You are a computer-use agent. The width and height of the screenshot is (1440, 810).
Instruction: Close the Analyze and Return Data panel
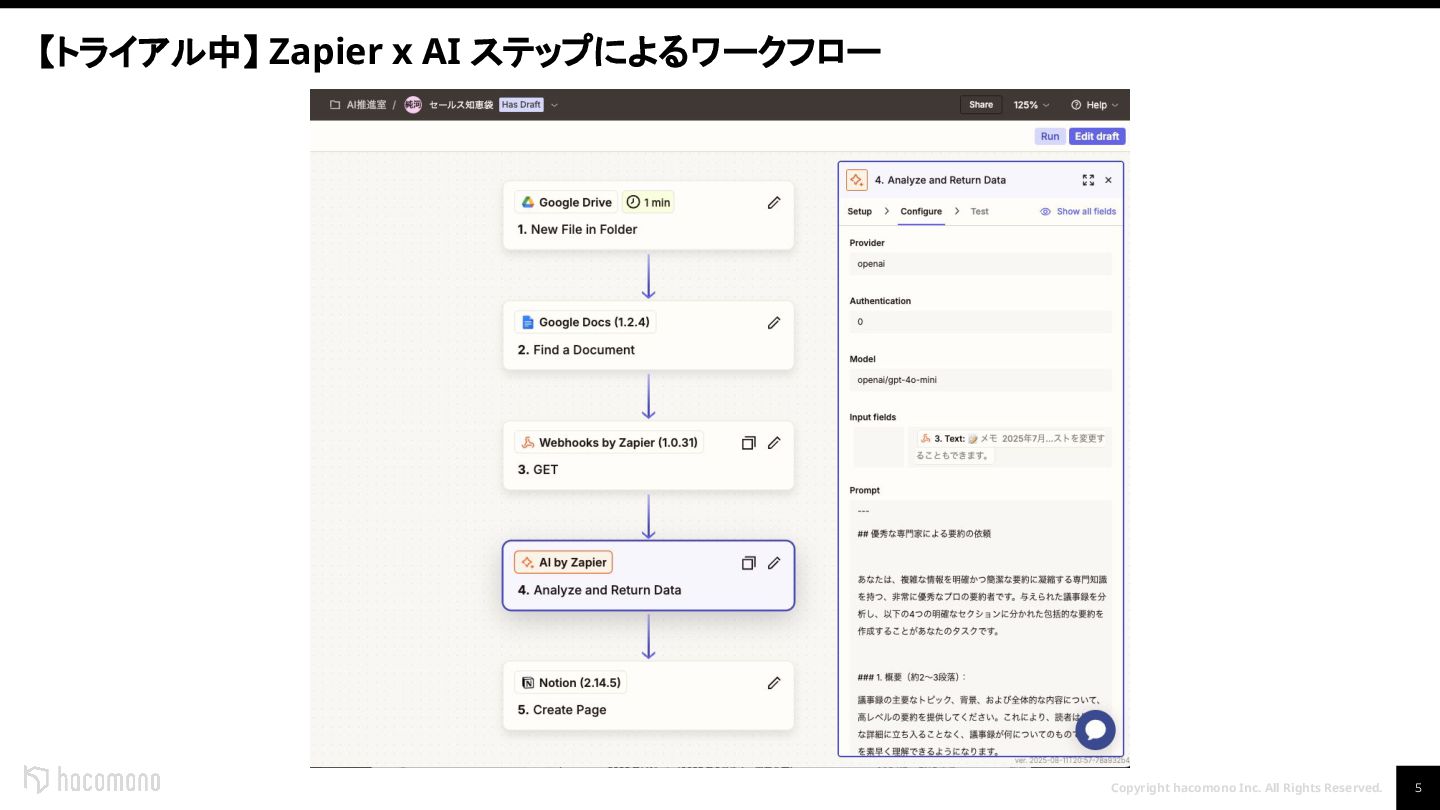(x=1108, y=180)
